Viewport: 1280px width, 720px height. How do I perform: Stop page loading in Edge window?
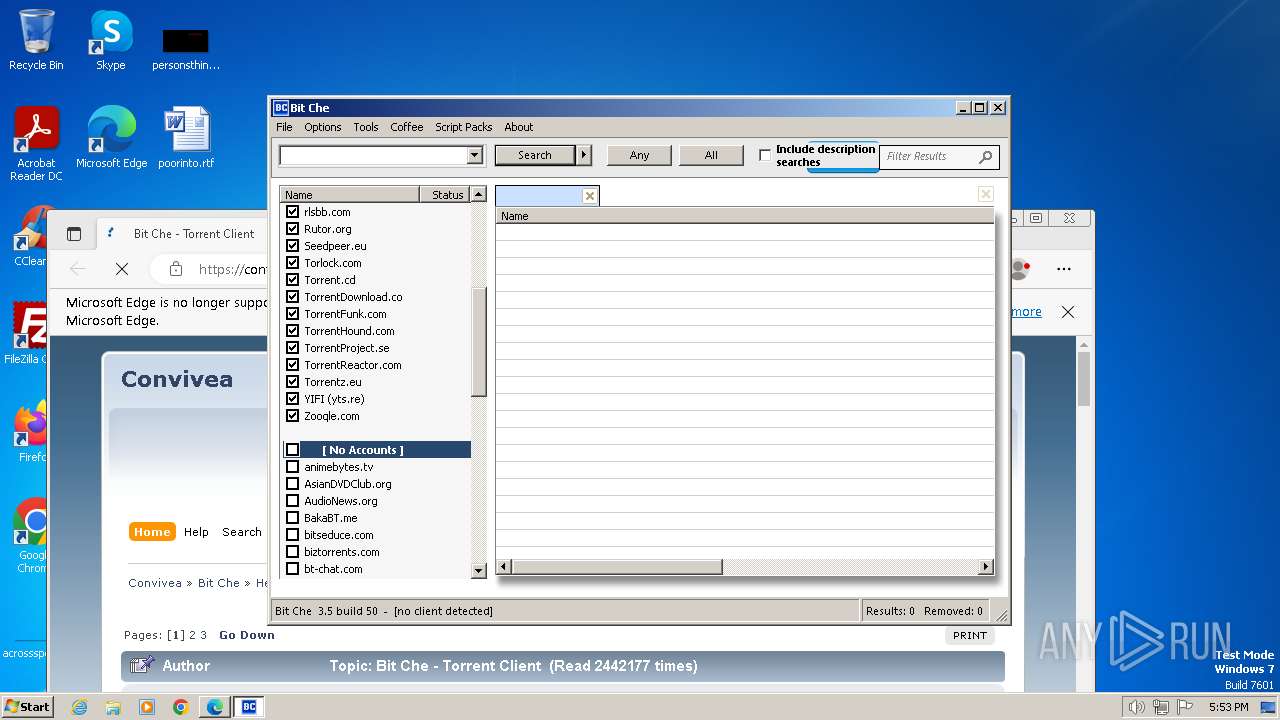(x=122, y=269)
